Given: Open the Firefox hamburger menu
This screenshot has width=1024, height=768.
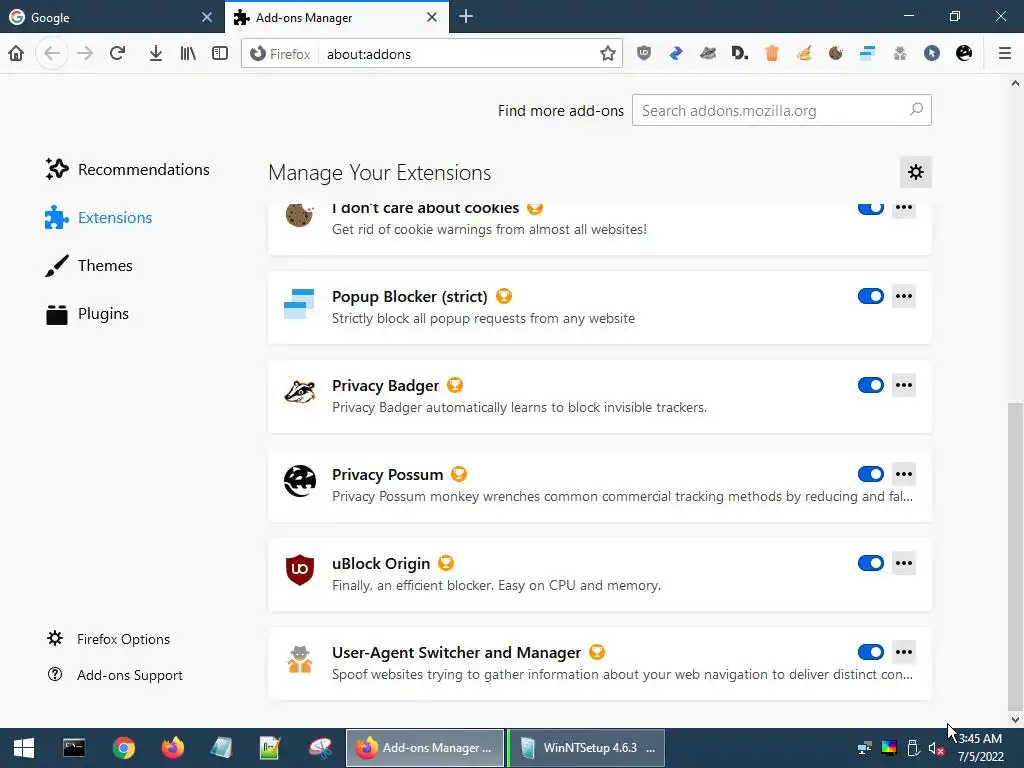Looking at the screenshot, I should coord(1005,53).
